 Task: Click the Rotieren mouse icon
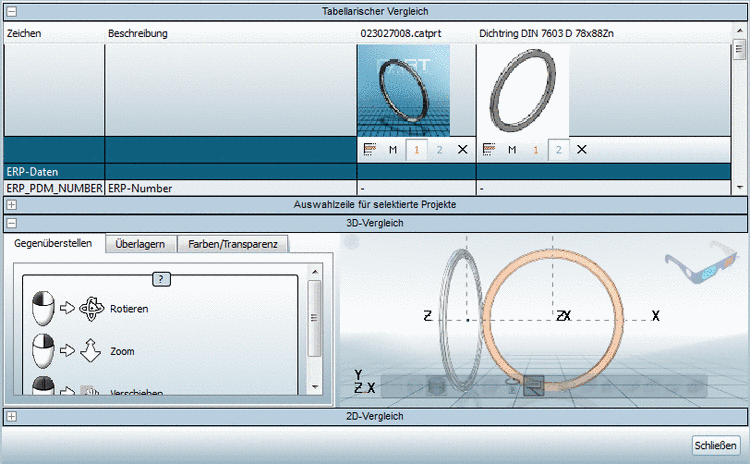tap(43, 308)
